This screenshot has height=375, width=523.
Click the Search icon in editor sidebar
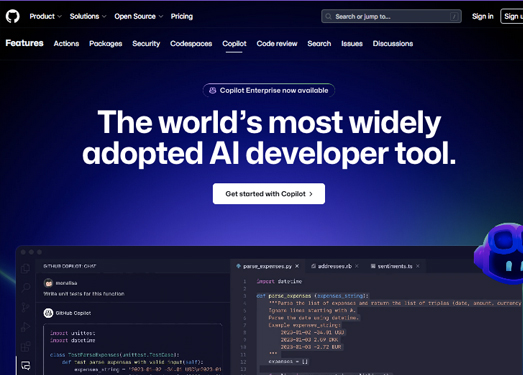tap(26, 287)
